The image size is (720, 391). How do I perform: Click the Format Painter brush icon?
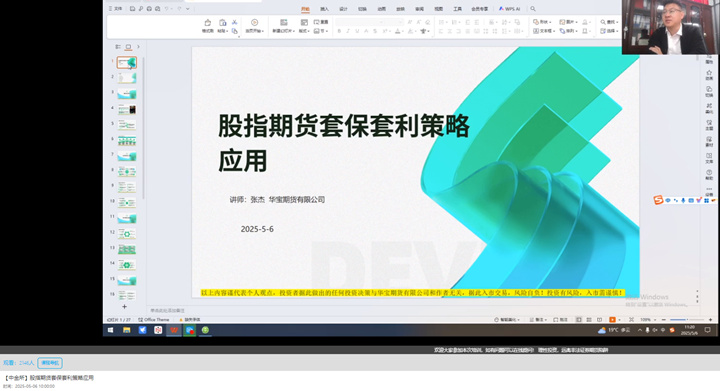(x=208, y=23)
